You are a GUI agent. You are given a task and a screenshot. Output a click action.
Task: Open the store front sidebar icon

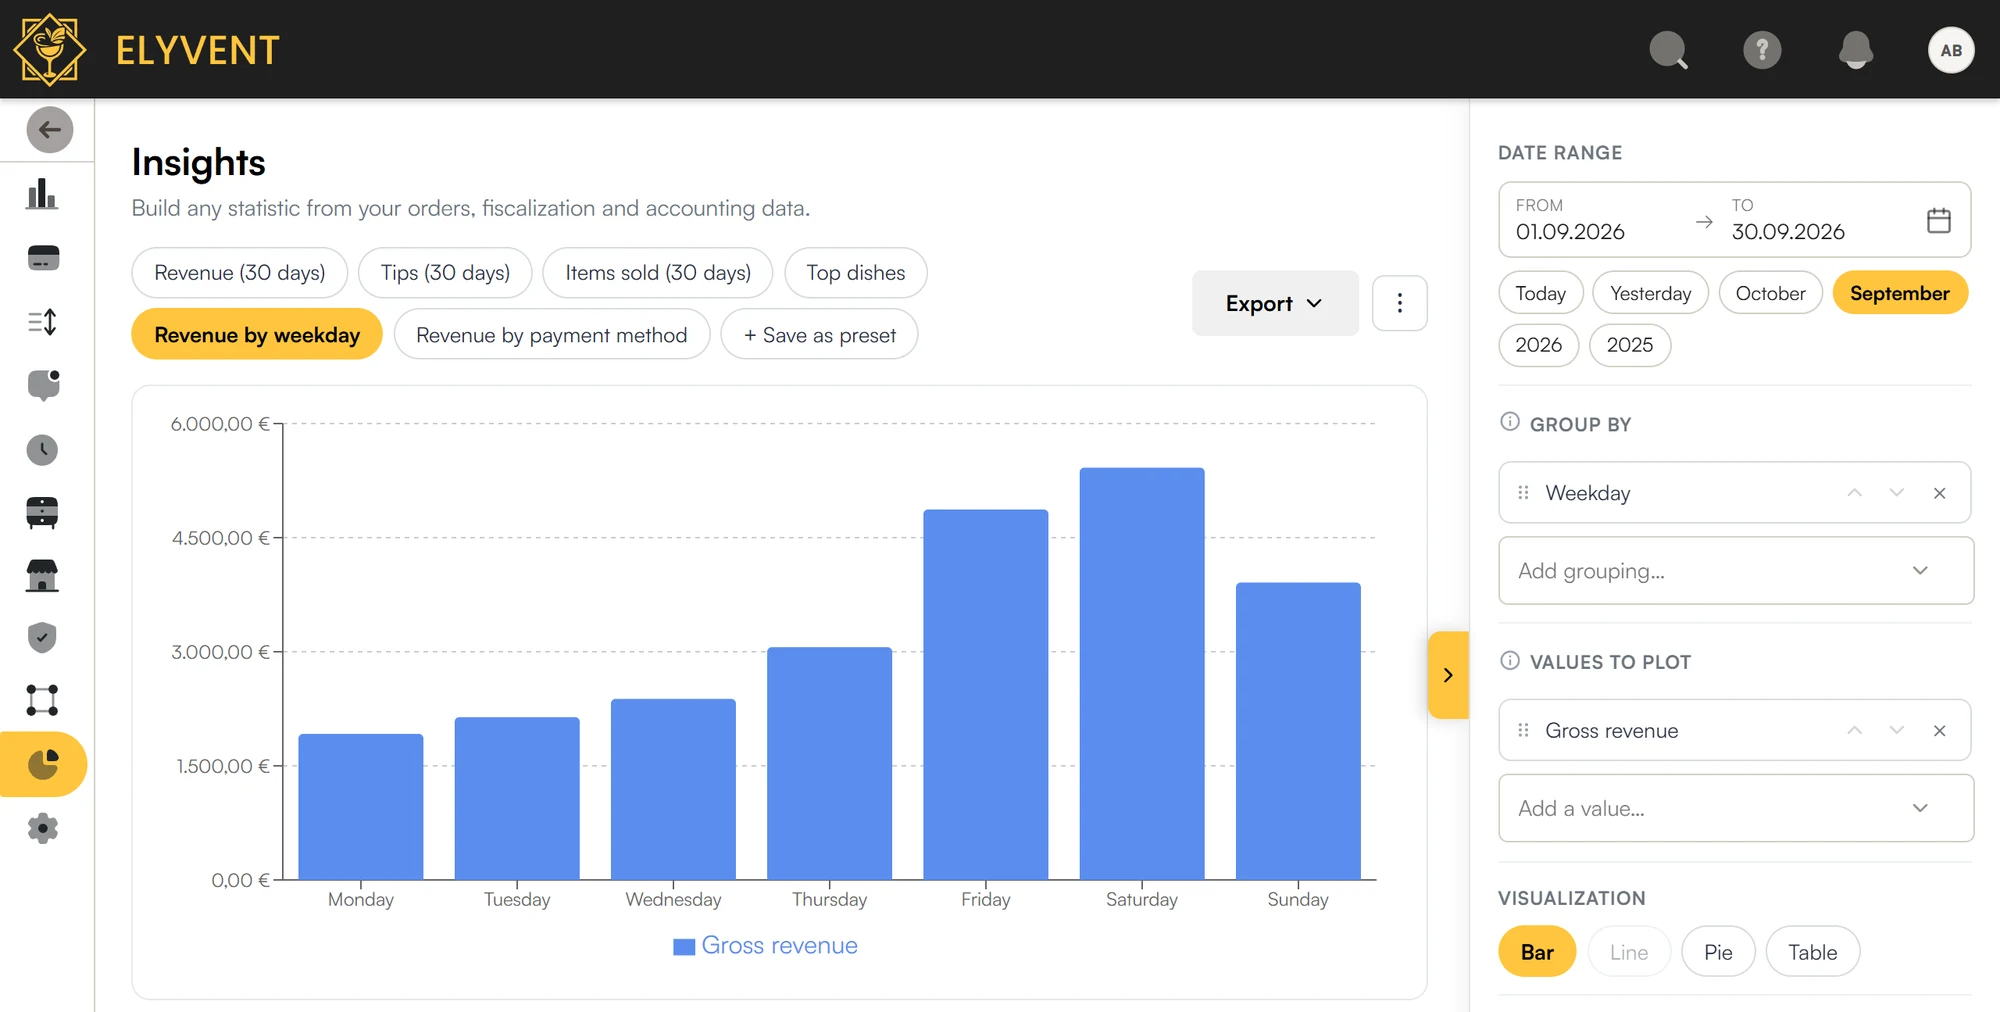pyautogui.click(x=42, y=576)
